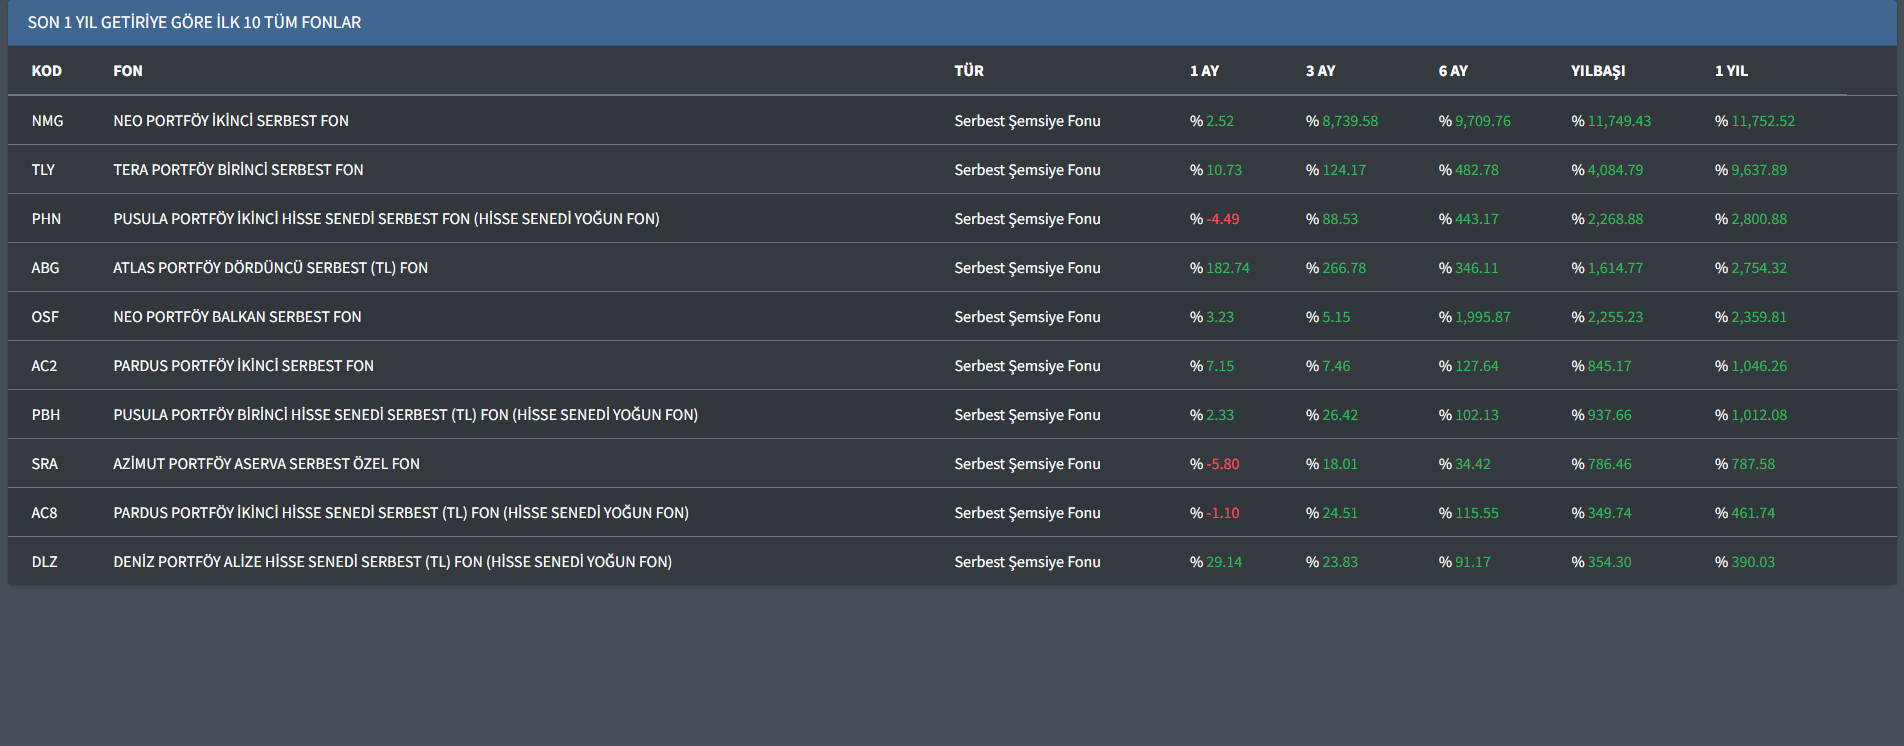
Task: Open AZİMUT PORTFÖY ASERVA SERBEST ÖZEL FON
Action: 266,464
